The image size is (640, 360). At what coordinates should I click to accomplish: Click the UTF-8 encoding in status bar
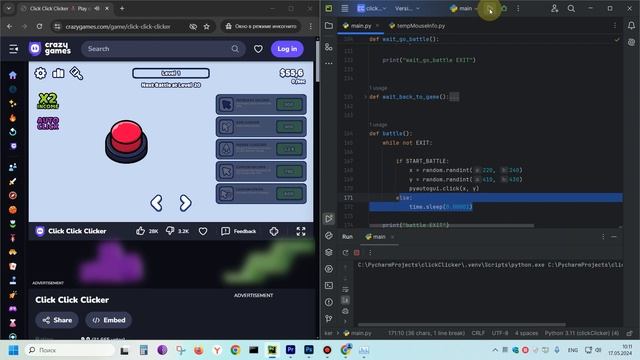(500, 333)
